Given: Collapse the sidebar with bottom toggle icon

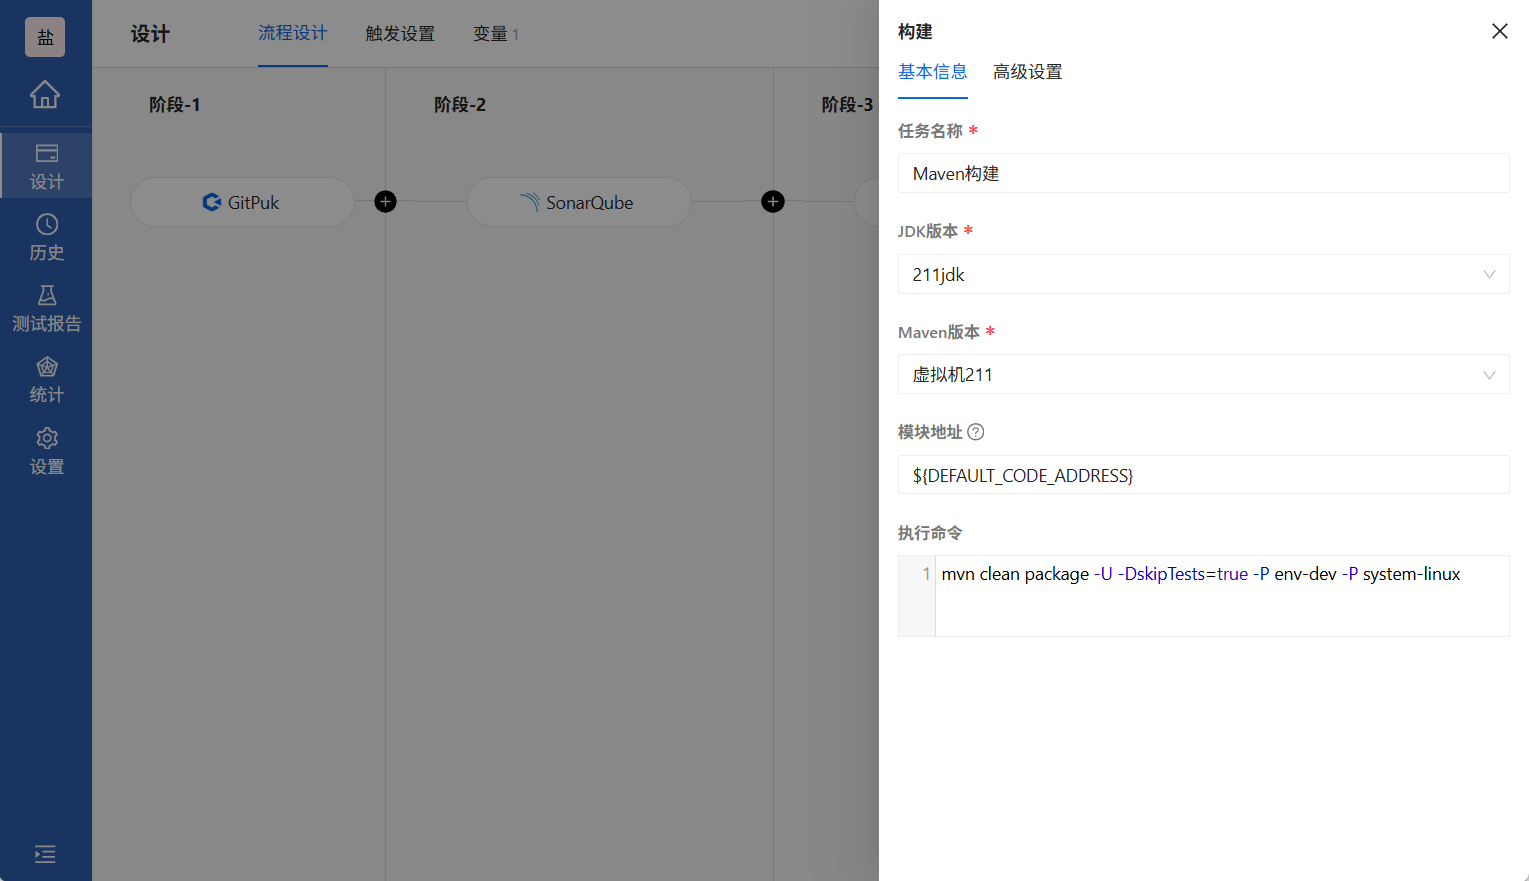Looking at the screenshot, I should (45, 855).
